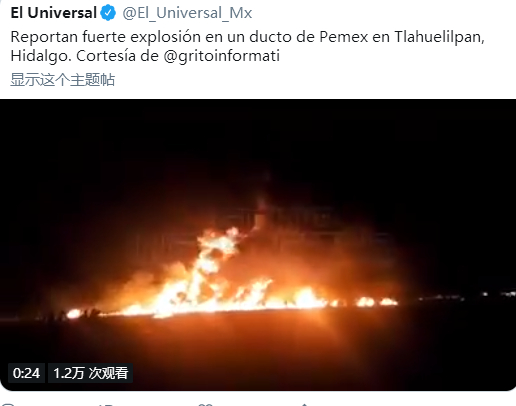516x406 pixels.
Task: Click the dark sky area of the video
Action: 258,140
